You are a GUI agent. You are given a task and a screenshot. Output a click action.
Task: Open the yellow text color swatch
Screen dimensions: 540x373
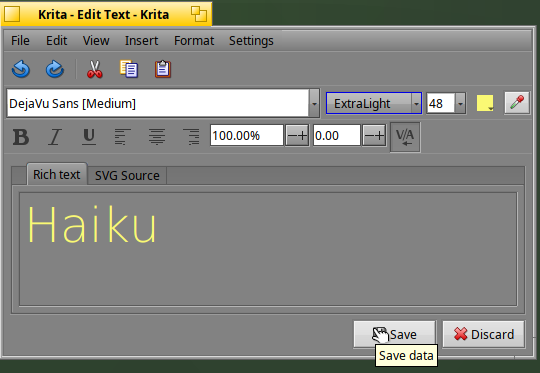pos(485,103)
